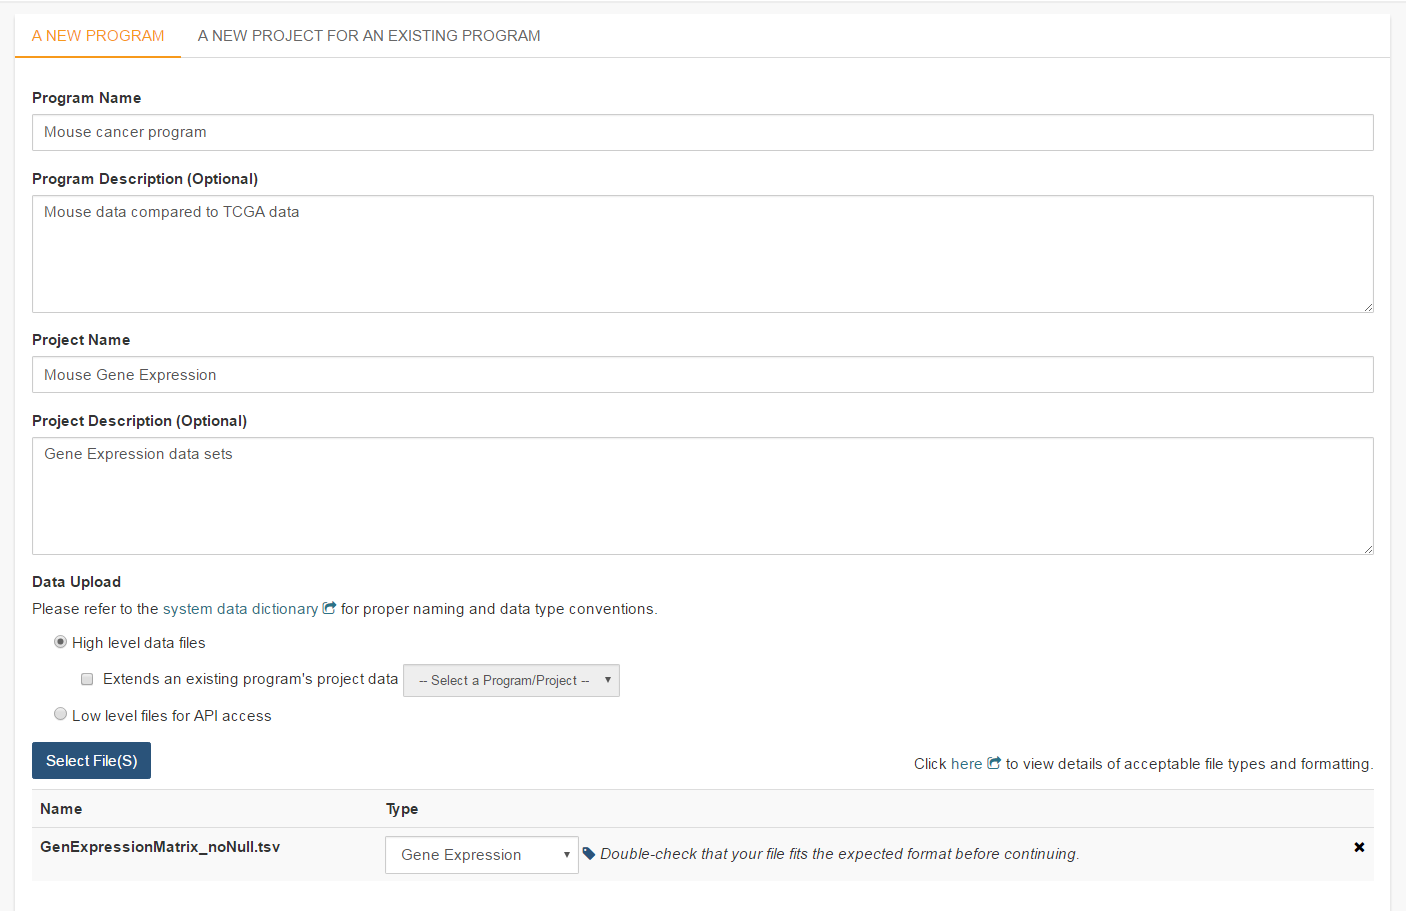Remove GenExpressionMatrix_noNull.tsv with the X icon
The height and width of the screenshot is (911, 1406).
[x=1359, y=847]
